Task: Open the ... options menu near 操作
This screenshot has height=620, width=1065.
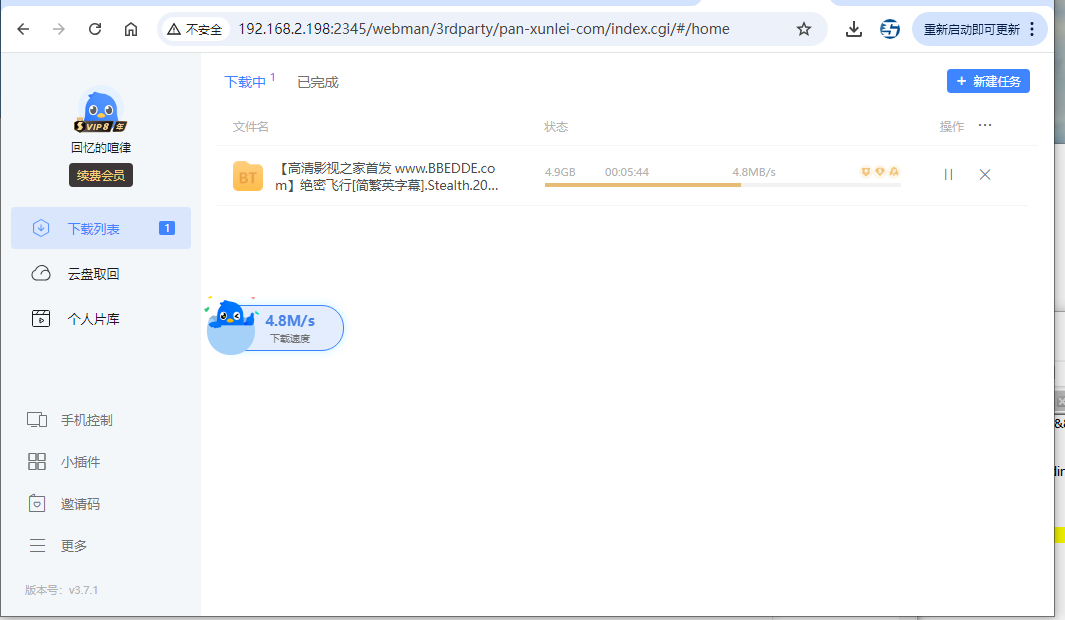Action: click(985, 124)
